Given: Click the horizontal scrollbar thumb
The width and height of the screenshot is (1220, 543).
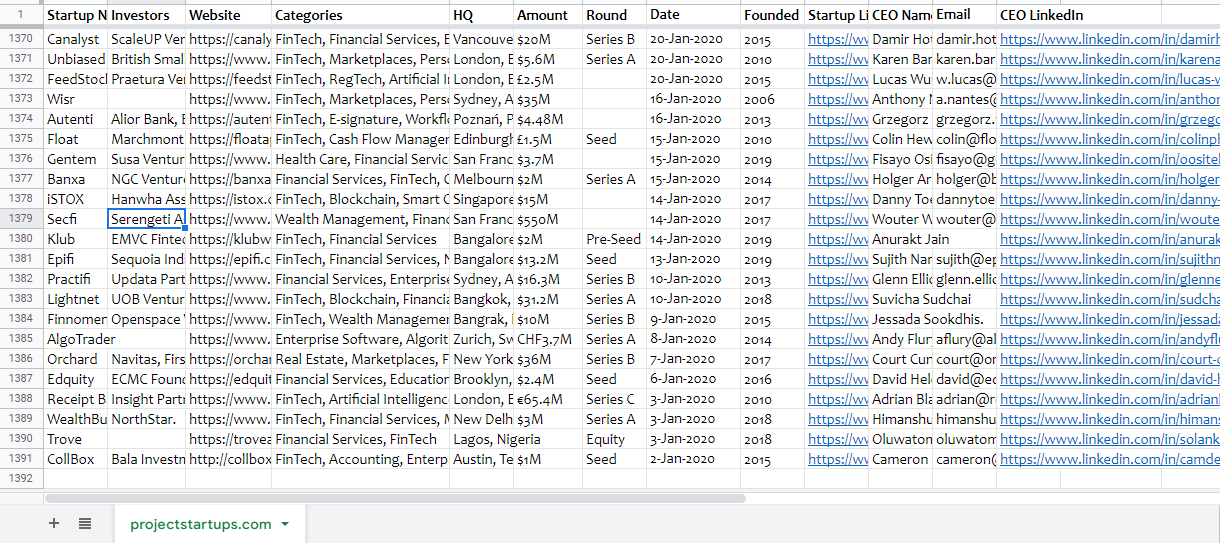Looking at the screenshot, I should click(x=395, y=498).
